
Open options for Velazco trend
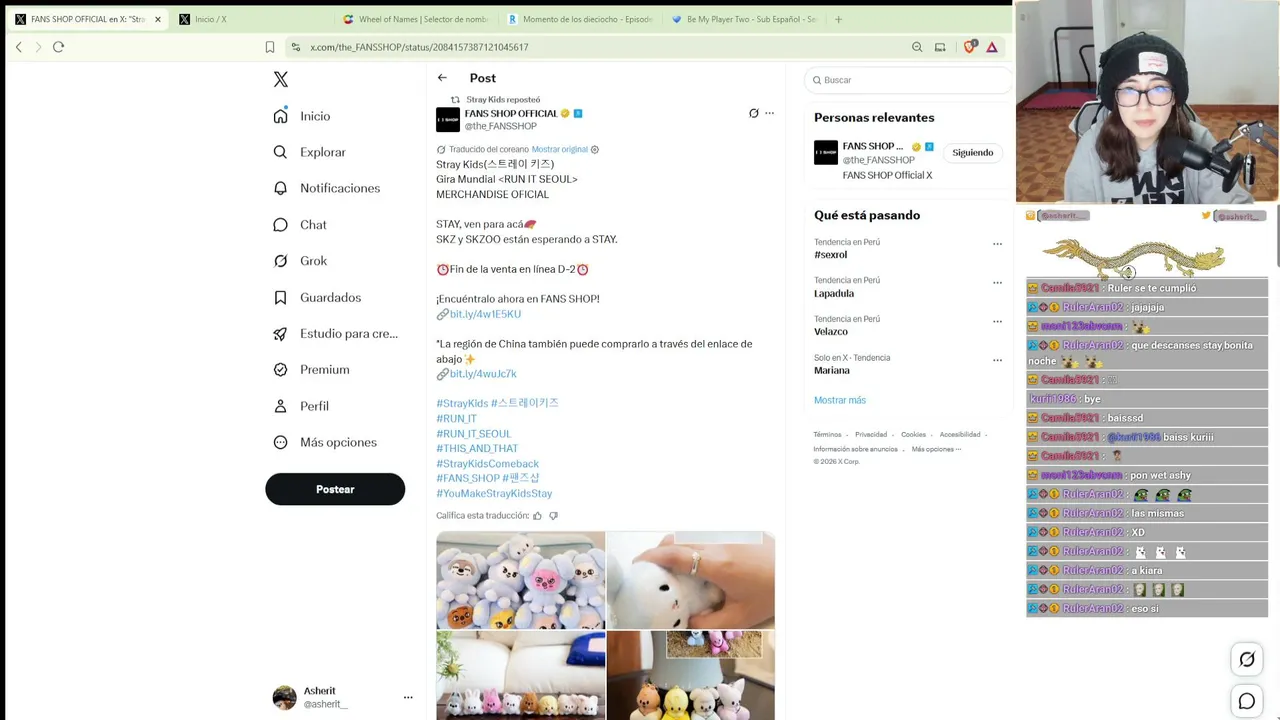[x=997, y=321]
